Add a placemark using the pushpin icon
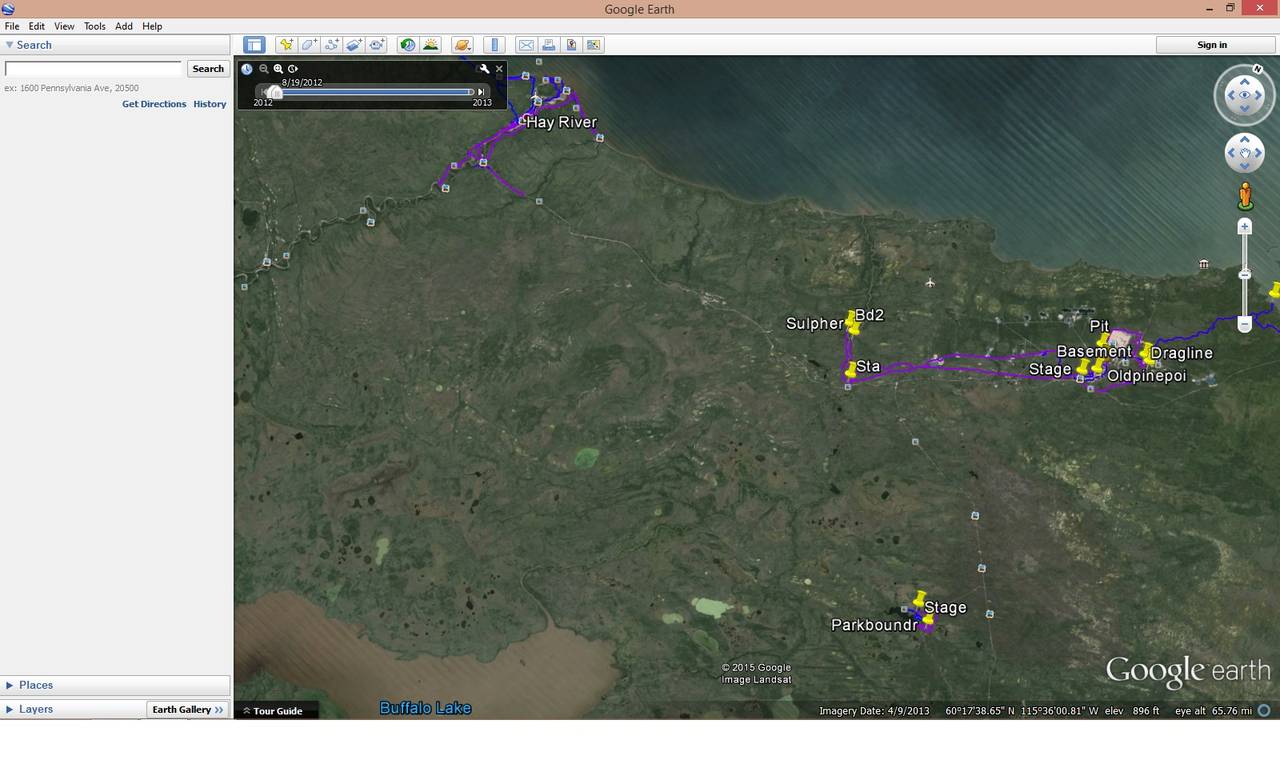Viewport: 1280px width, 784px height. 286,45
